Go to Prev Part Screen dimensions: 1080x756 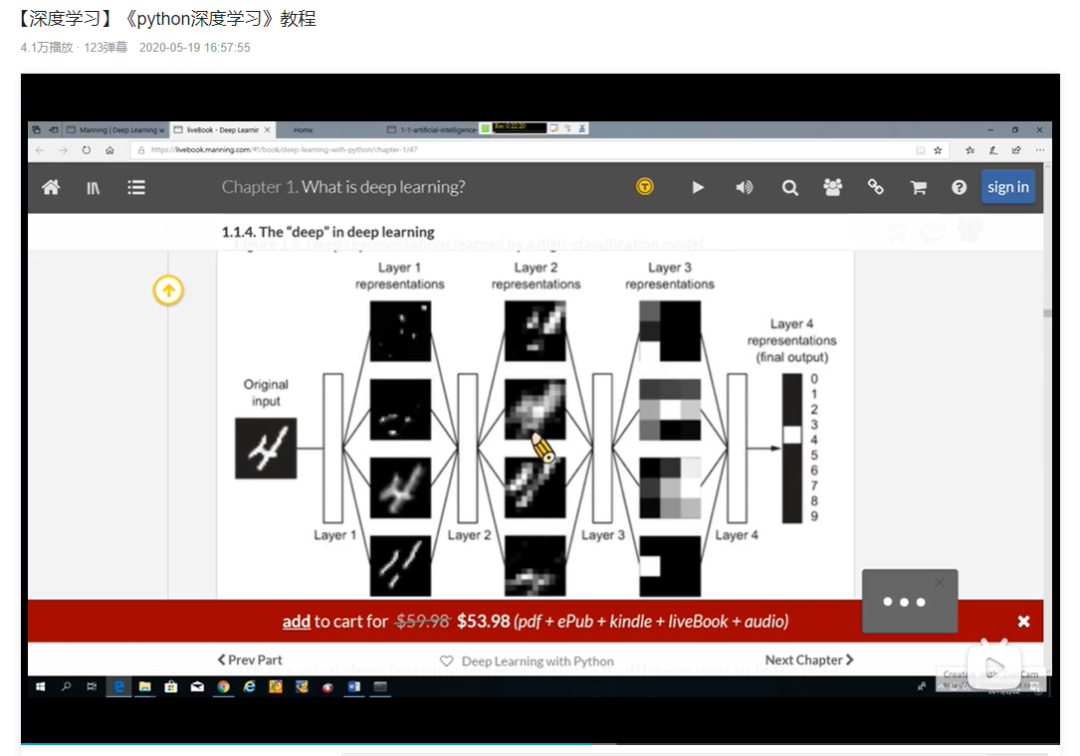coord(250,660)
